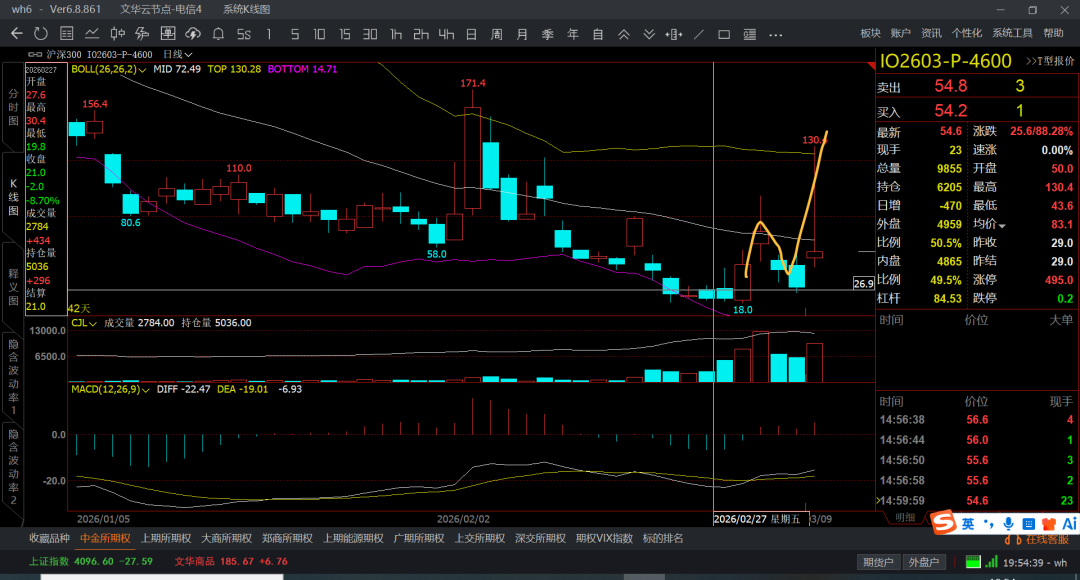The height and width of the screenshot is (580, 1080).
Task: Open the alert bell icon
Action: [220, 34]
